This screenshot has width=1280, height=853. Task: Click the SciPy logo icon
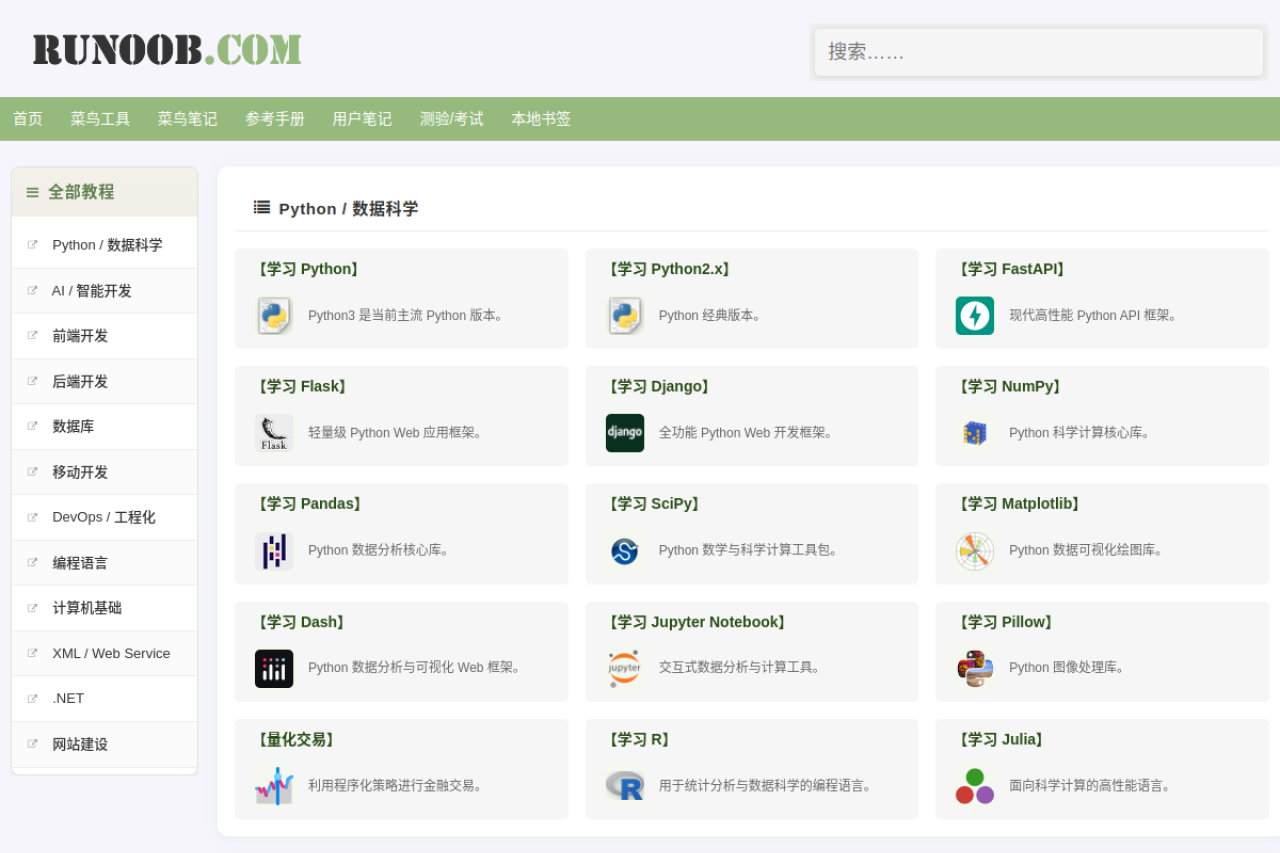pos(625,551)
